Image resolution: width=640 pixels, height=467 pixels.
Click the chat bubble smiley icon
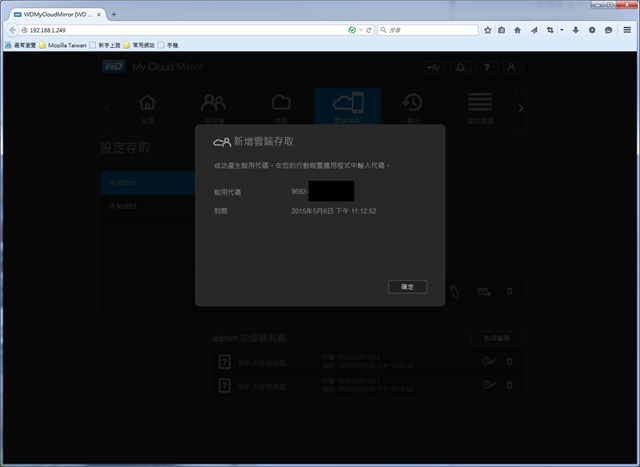(x=608, y=30)
